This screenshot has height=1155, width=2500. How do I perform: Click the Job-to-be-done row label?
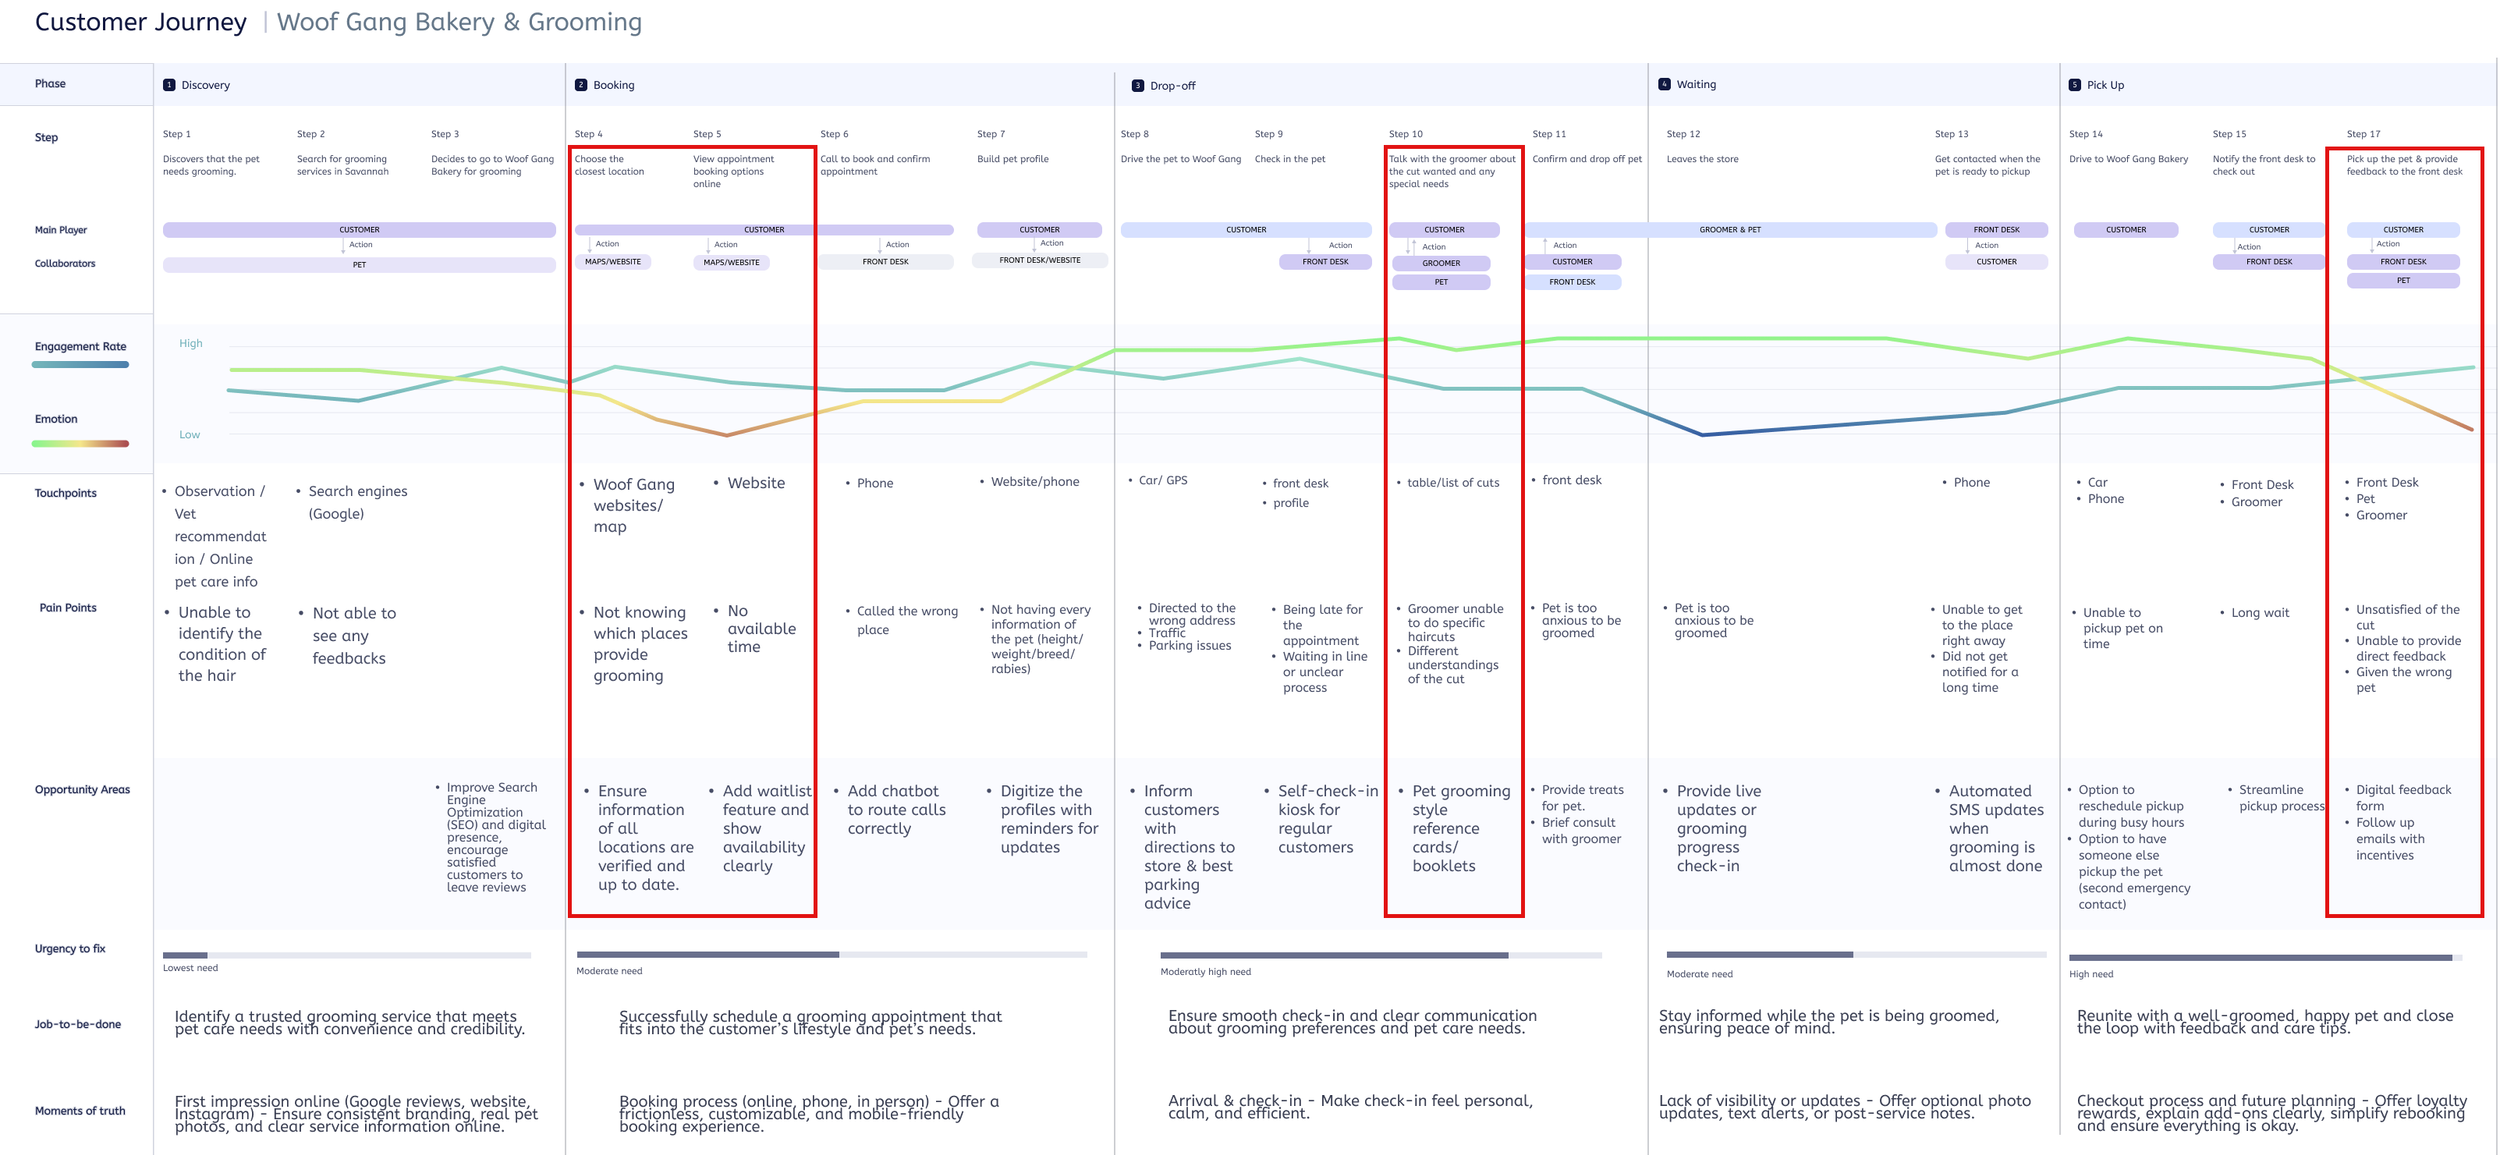pyautogui.click(x=78, y=1024)
